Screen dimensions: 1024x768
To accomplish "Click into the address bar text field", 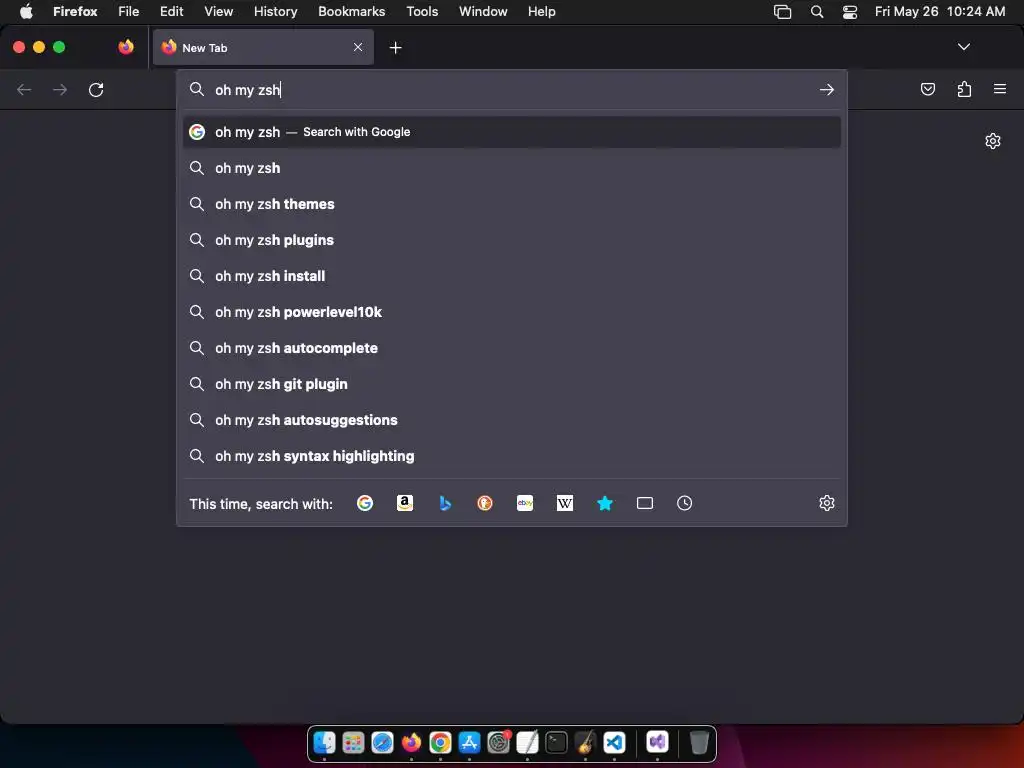I will 513,89.
